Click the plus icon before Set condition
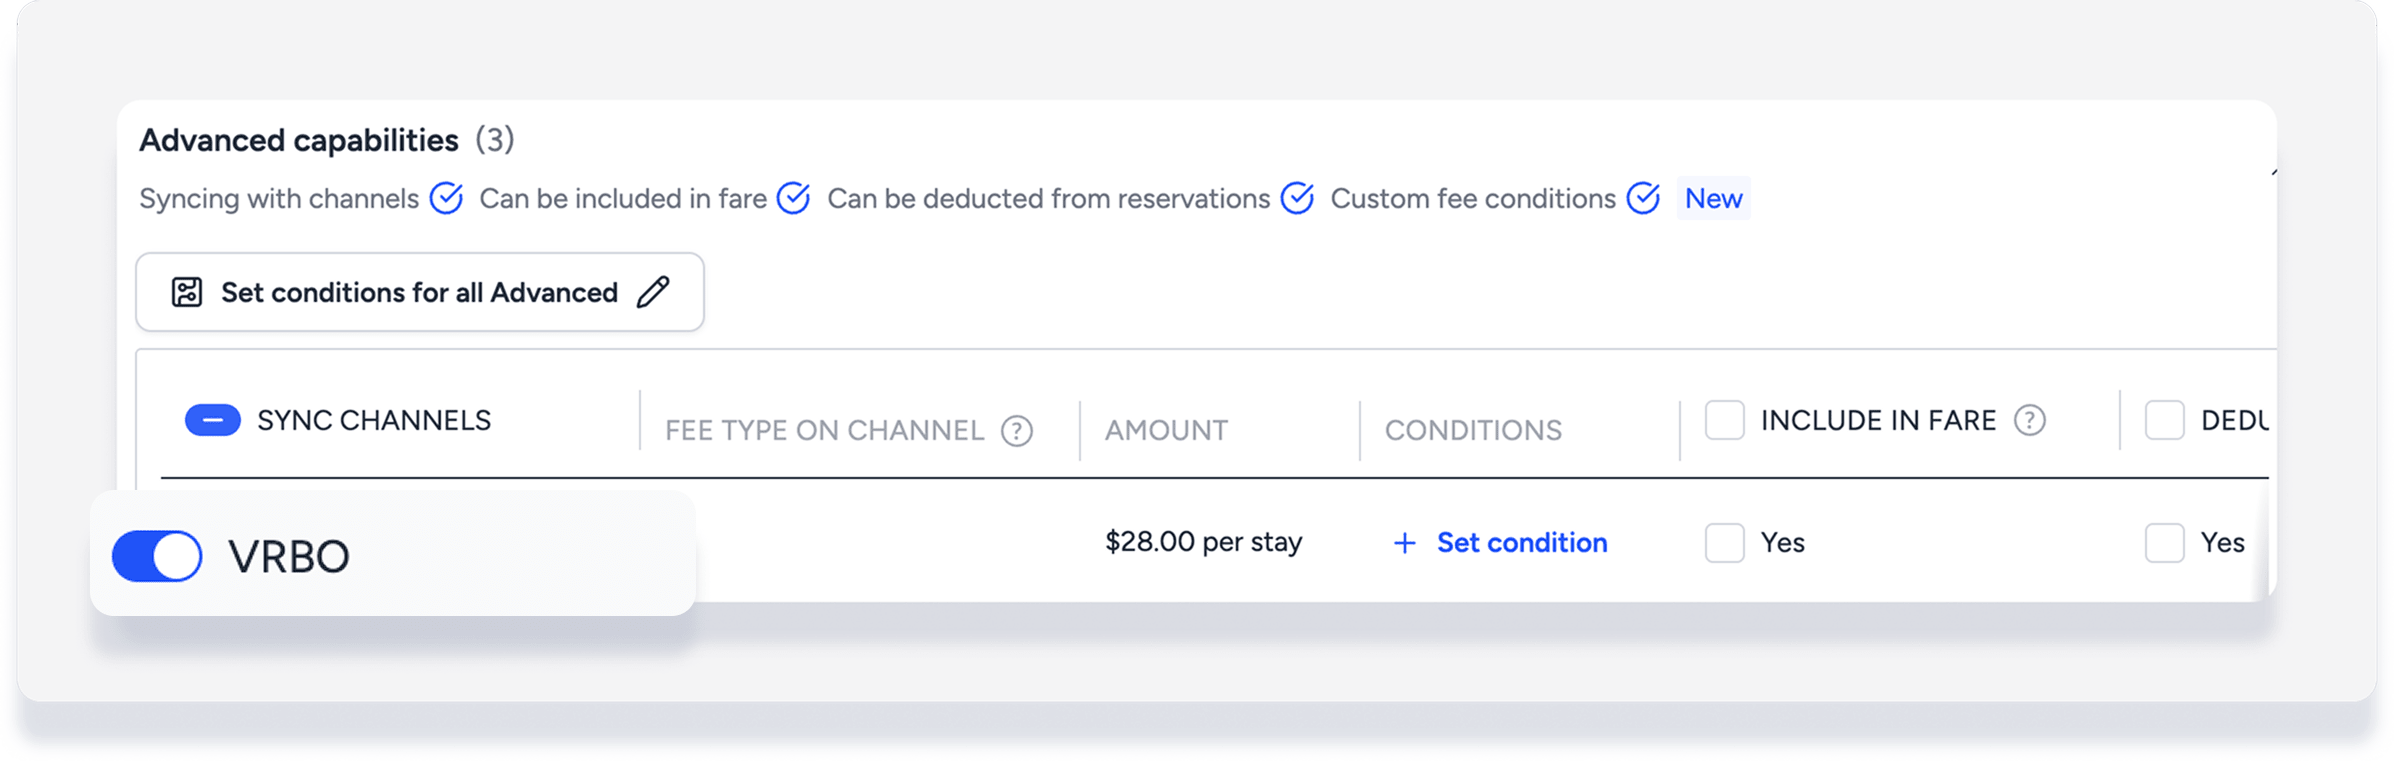Image resolution: width=2394 pixels, height=761 pixels. pos(1404,543)
